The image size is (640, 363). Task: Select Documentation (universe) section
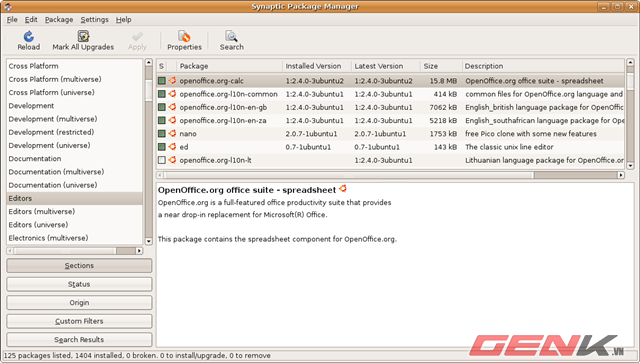(74, 185)
